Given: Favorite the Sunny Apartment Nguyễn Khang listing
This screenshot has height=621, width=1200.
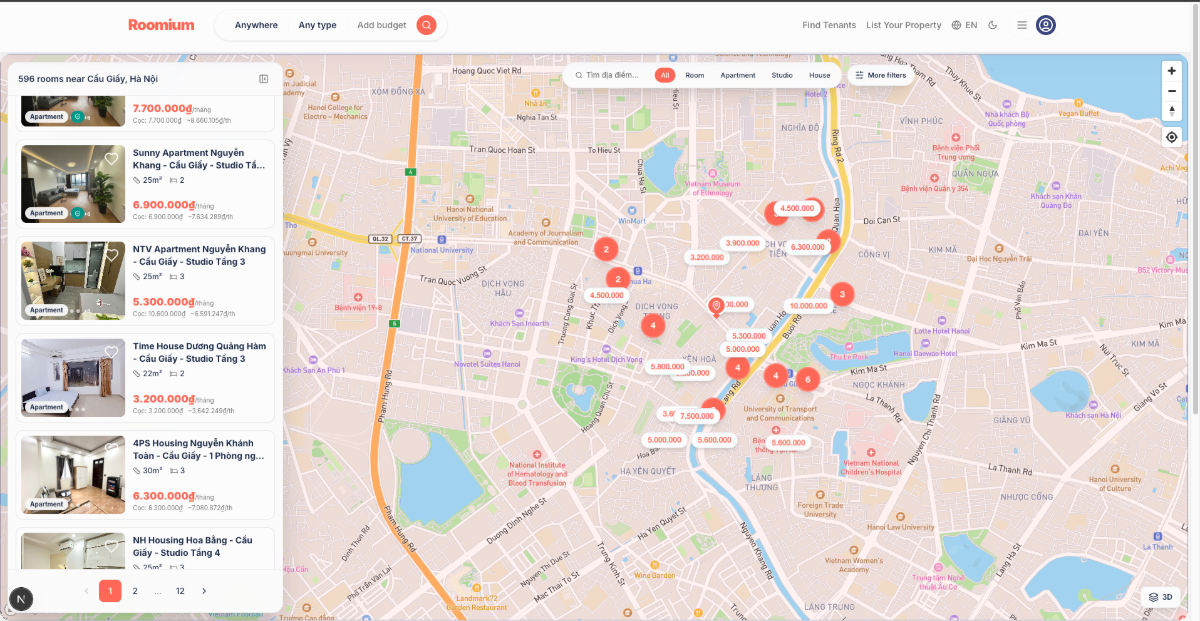Looking at the screenshot, I should (111, 159).
